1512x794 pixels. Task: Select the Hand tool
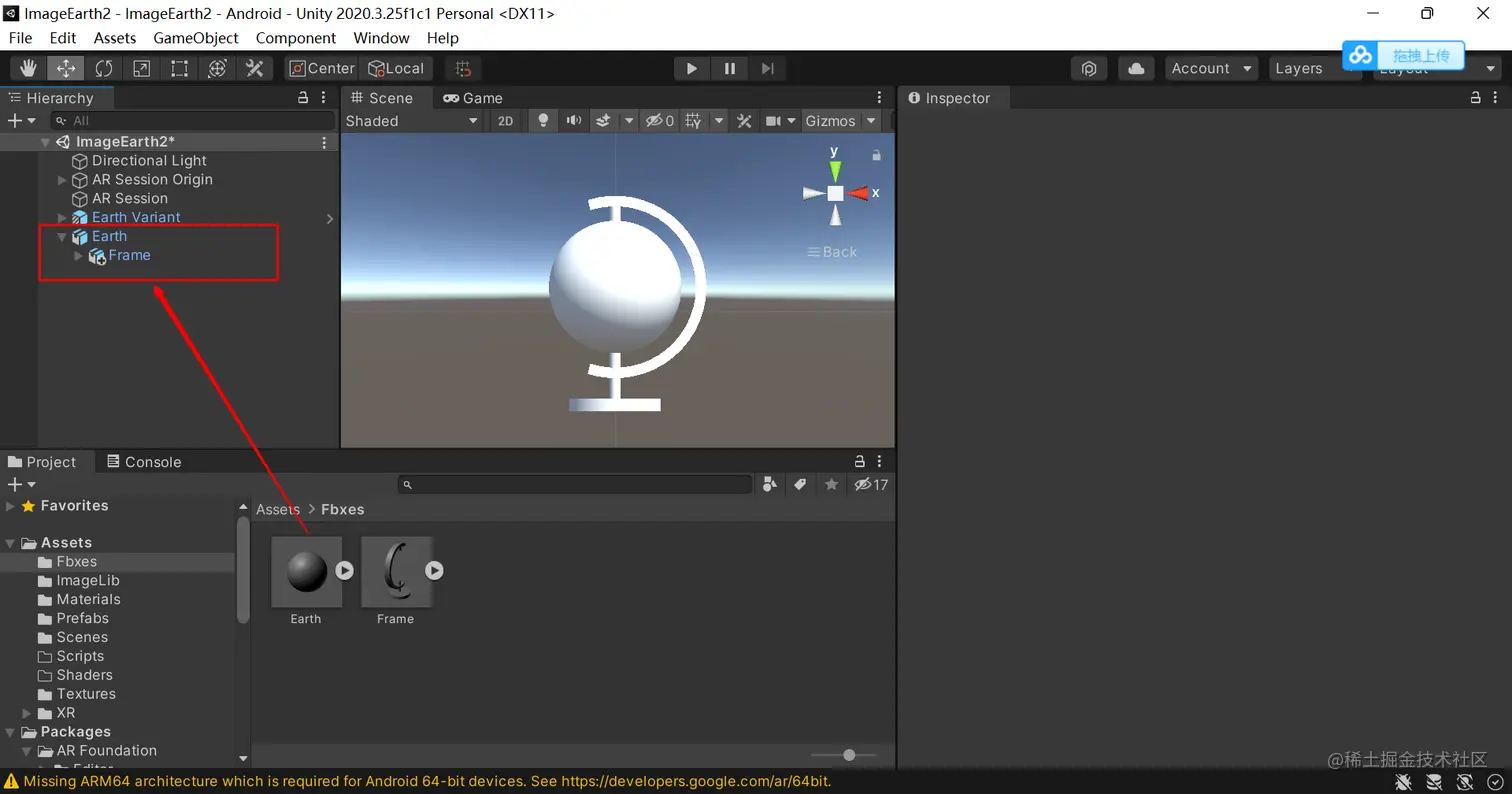tap(29, 68)
